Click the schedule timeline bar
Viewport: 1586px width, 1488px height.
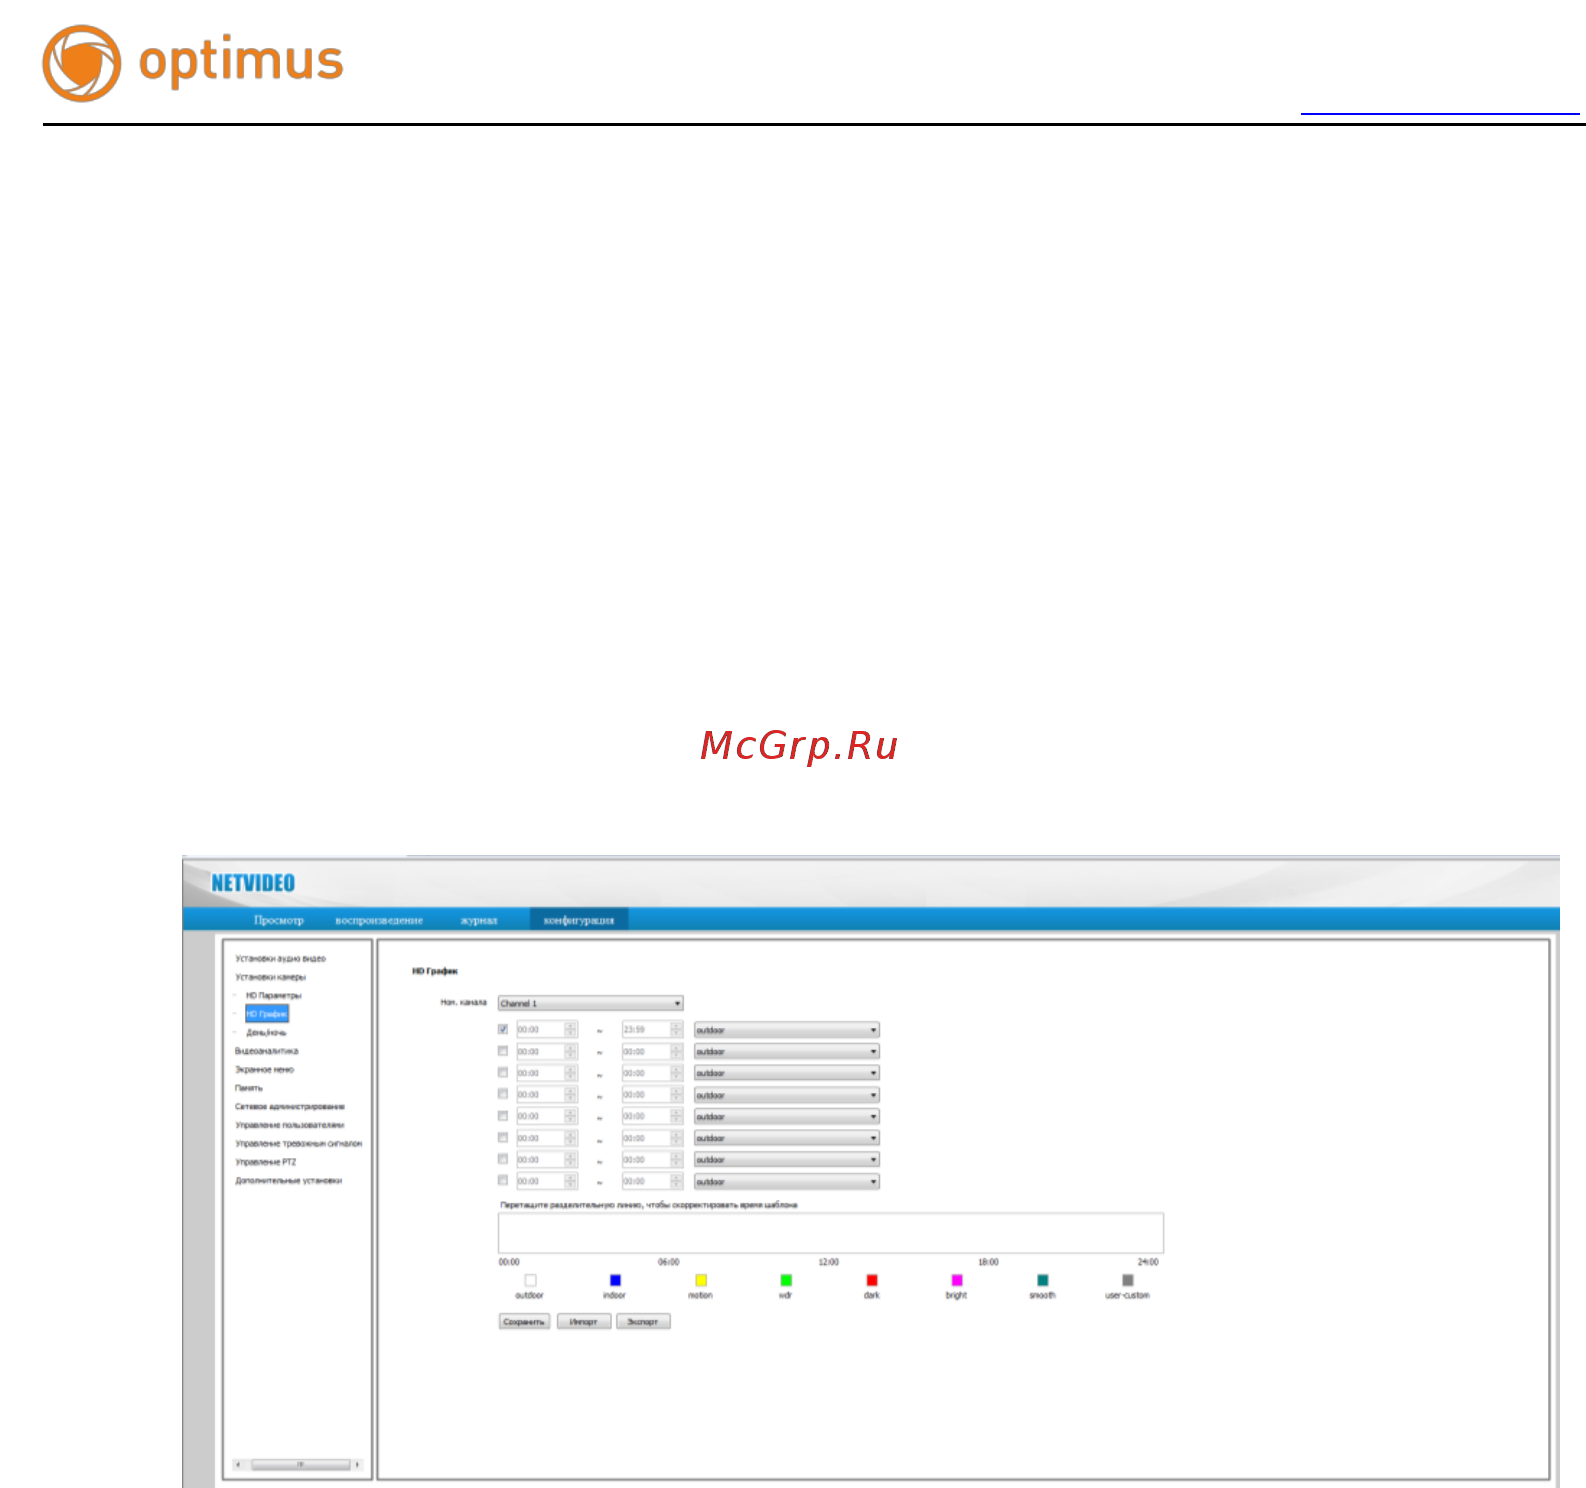tap(831, 1233)
